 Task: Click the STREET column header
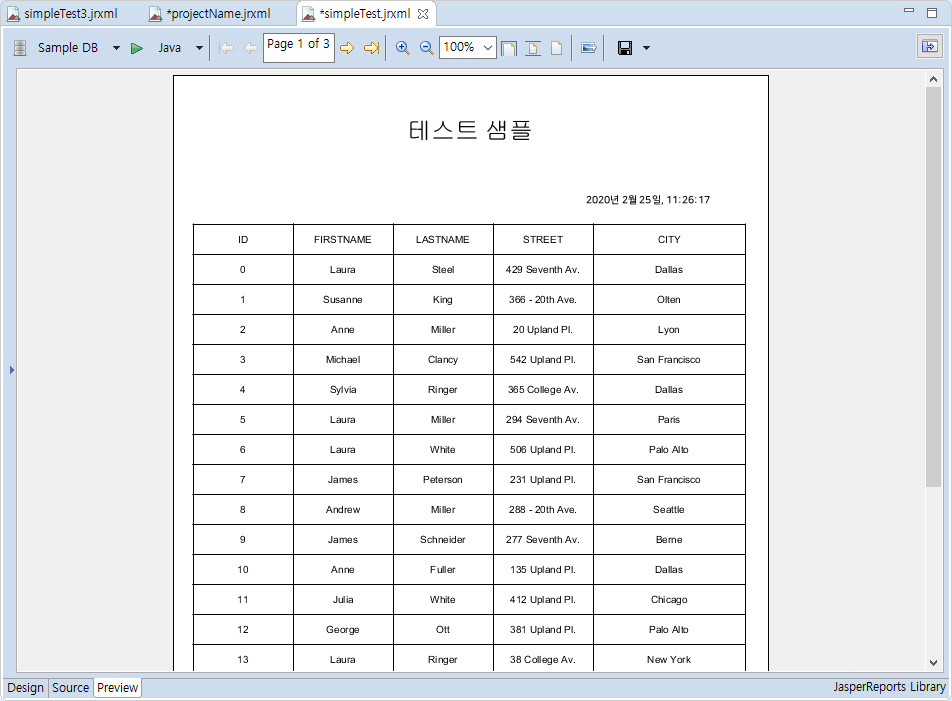click(543, 240)
